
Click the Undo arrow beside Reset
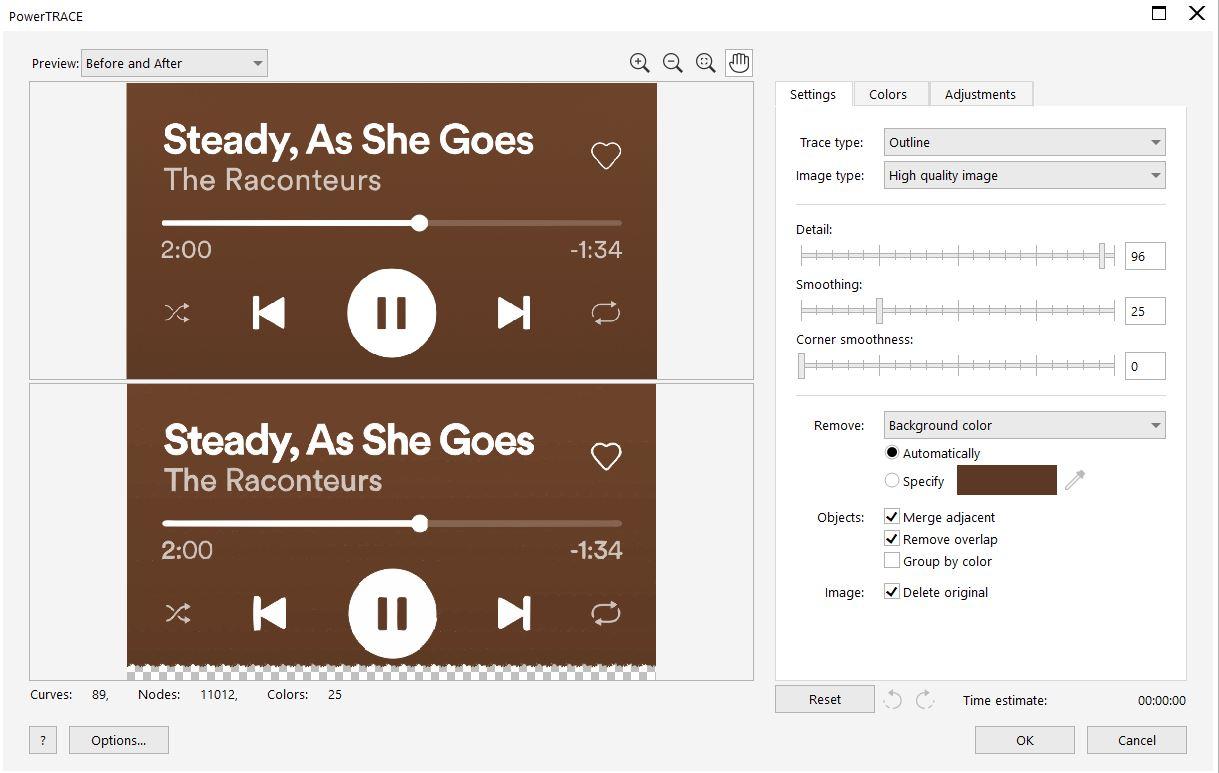point(893,700)
